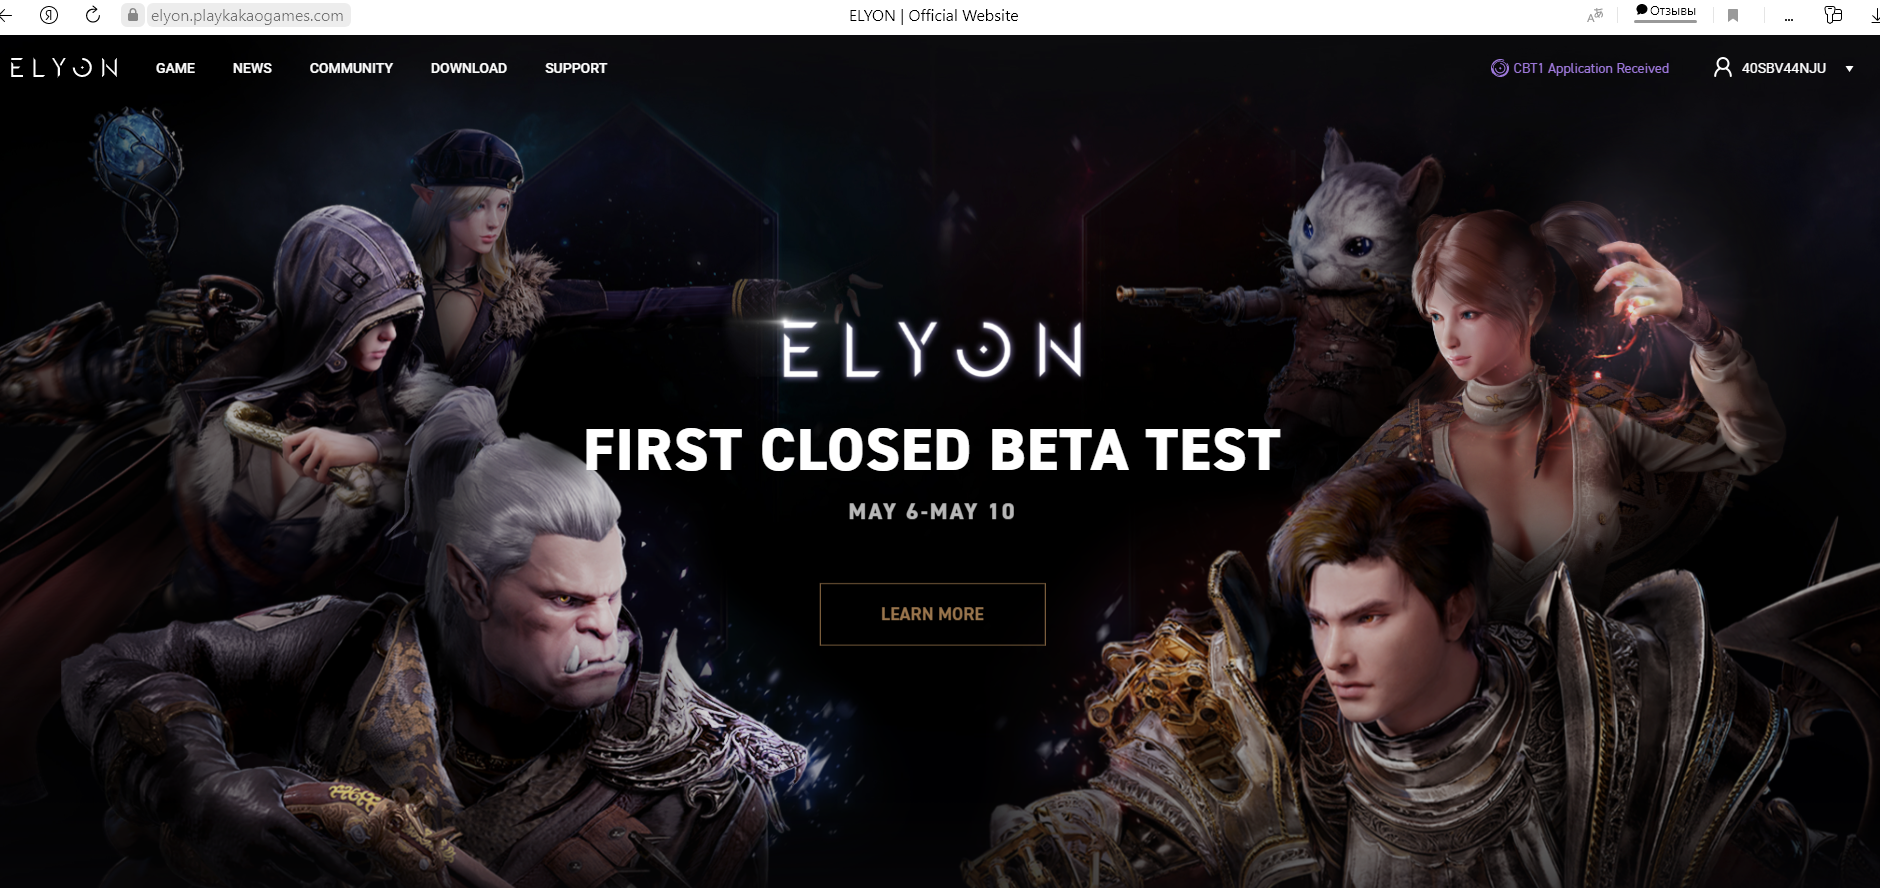This screenshot has width=1880, height=888.
Task: Expand the 40SBV44NJU account dropdown arrow
Action: pyautogui.click(x=1849, y=69)
